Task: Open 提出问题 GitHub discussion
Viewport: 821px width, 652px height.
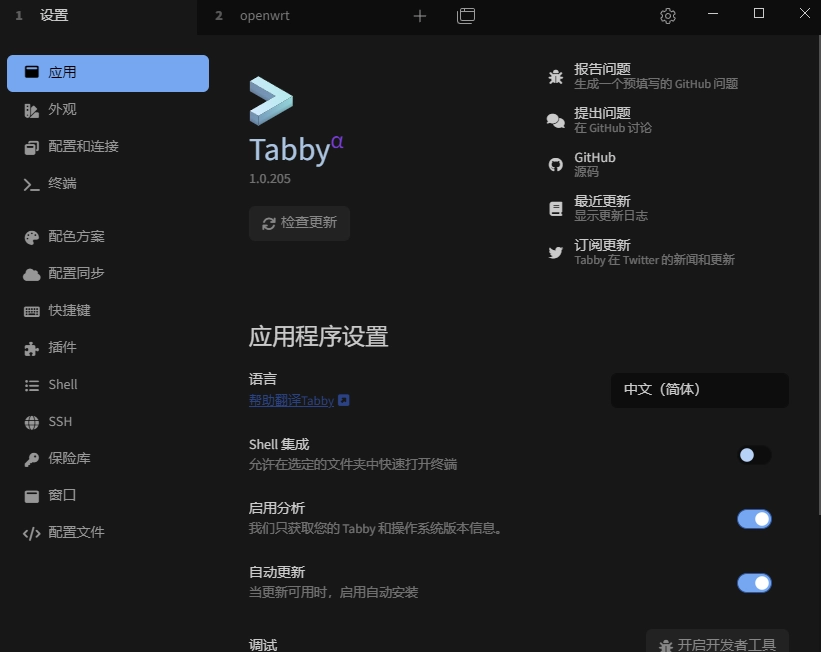Action: click(613, 120)
